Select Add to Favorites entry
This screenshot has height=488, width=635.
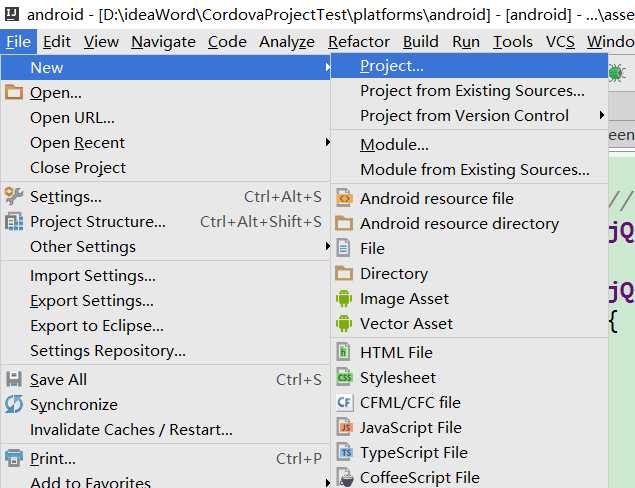[165, 481]
